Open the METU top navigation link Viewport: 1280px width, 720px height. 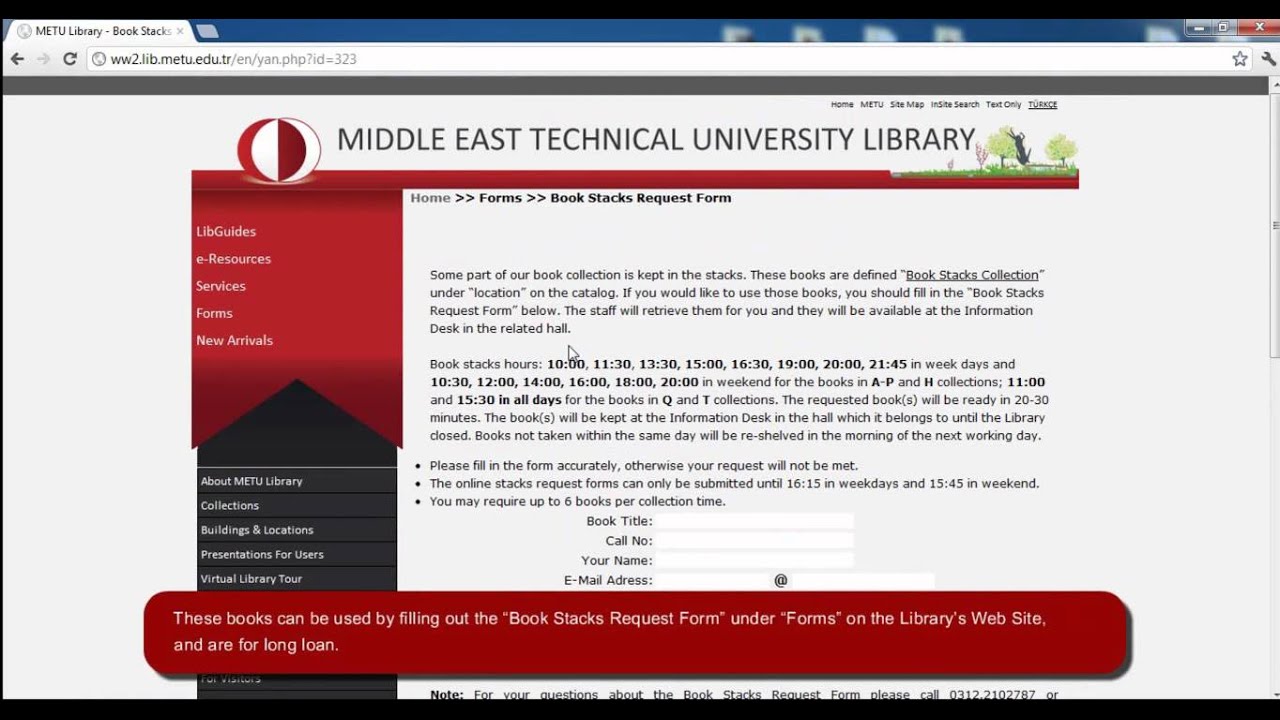click(871, 104)
